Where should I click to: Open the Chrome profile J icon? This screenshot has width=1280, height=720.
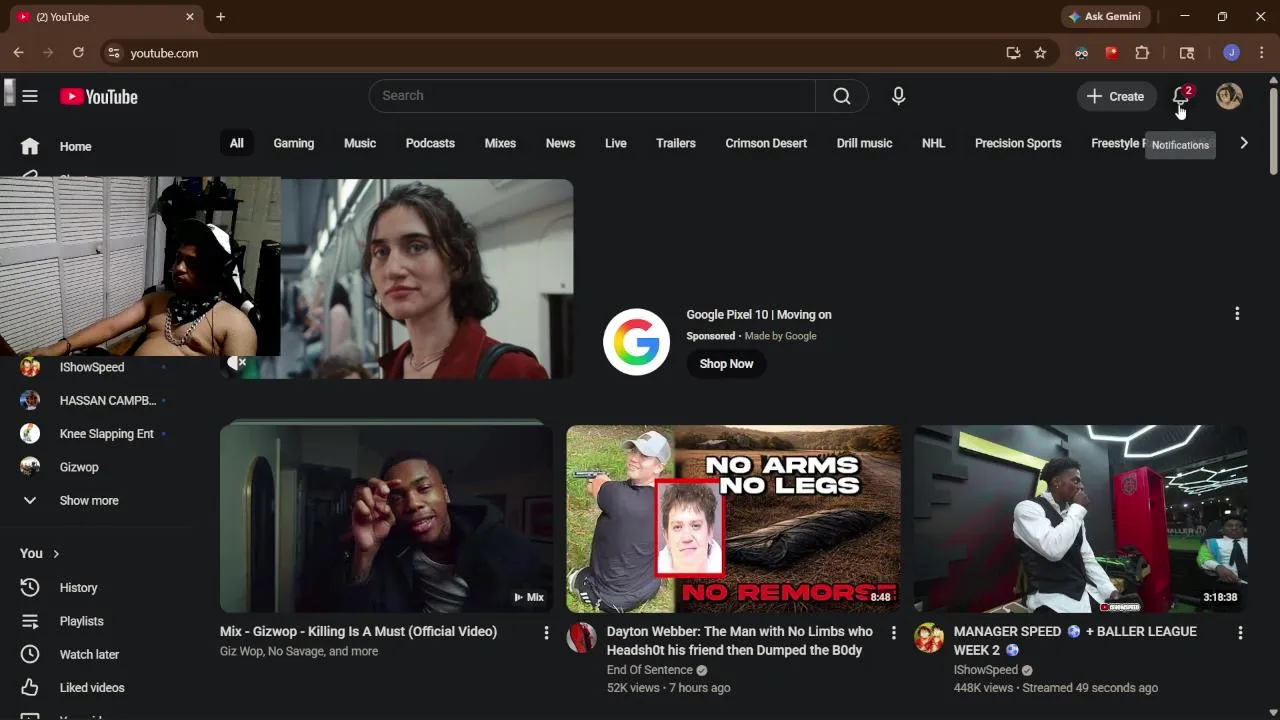click(x=1231, y=53)
